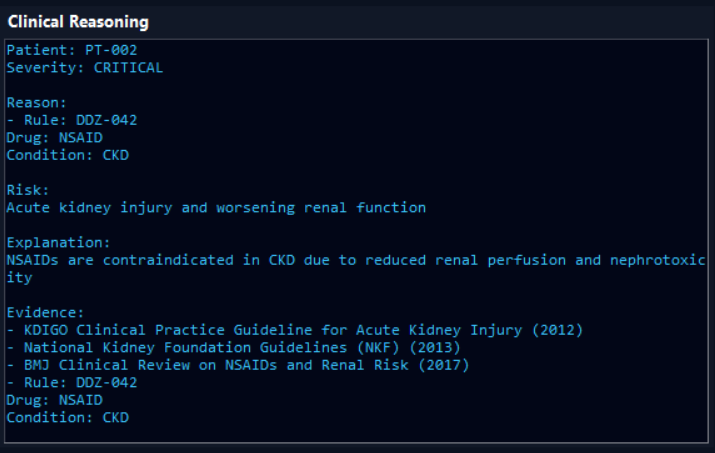Click the Acute kidney injury risk text
715x453 pixels.
[x=216, y=208]
